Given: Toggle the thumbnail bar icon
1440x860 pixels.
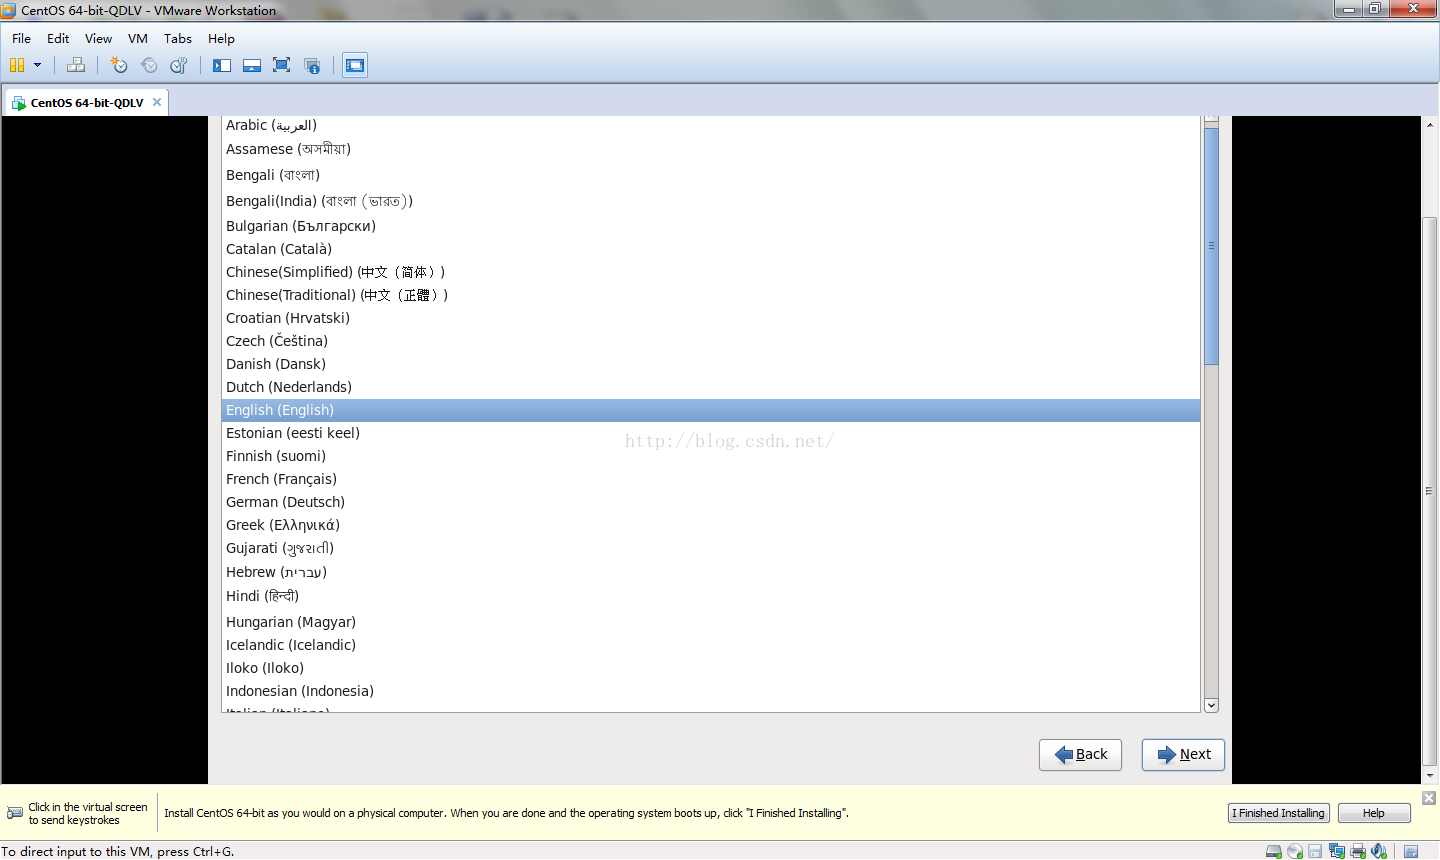Looking at the screenshot, I should pos(252,65).
